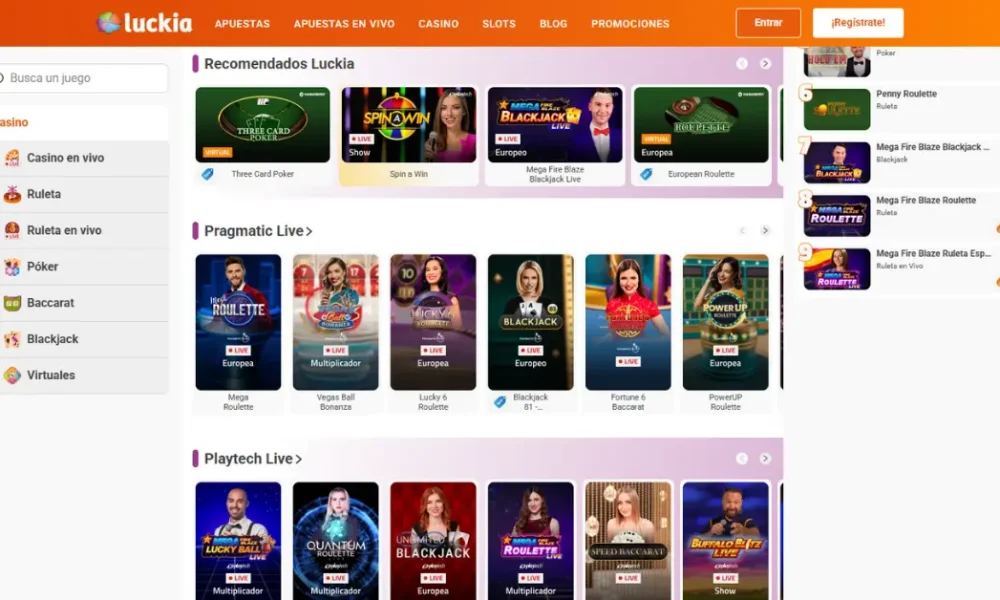Image resolution: width=1000 pixels, height=600 pixels.
Task: Select the Blackjack category icon
Action: pyautogui.click(x=11, y=339)
